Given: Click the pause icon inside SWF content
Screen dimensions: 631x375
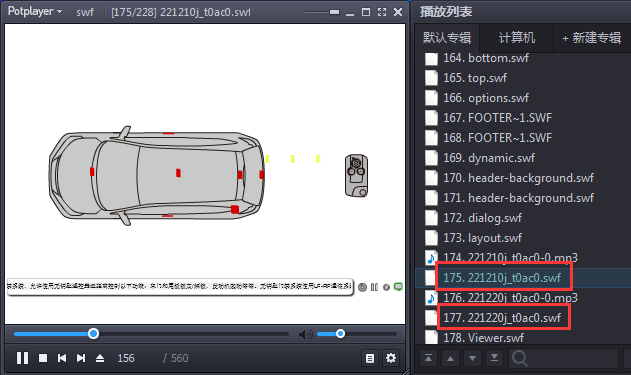Looking at the screenshot, I should [x=375, y=287].
